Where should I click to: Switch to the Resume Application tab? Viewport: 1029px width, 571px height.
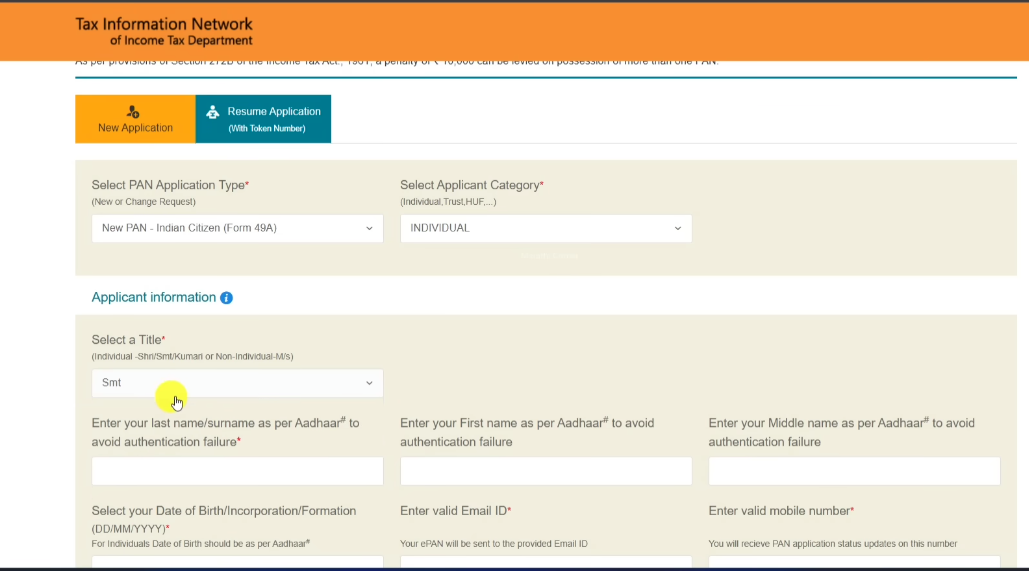pos(263,119)
